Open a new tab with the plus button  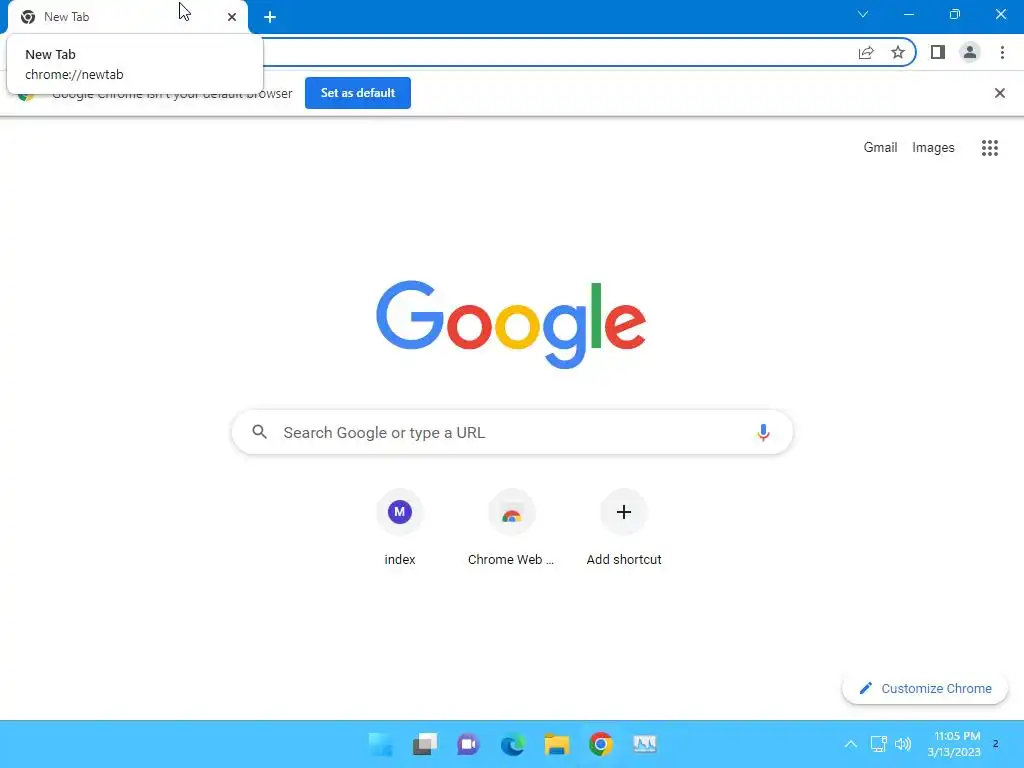click(x=270, y=17)
